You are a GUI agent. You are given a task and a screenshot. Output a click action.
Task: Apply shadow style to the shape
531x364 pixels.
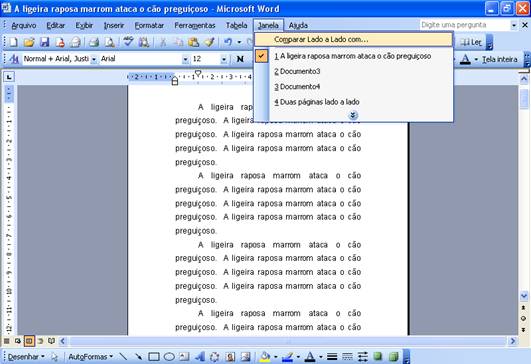click(x=378, y=357)
